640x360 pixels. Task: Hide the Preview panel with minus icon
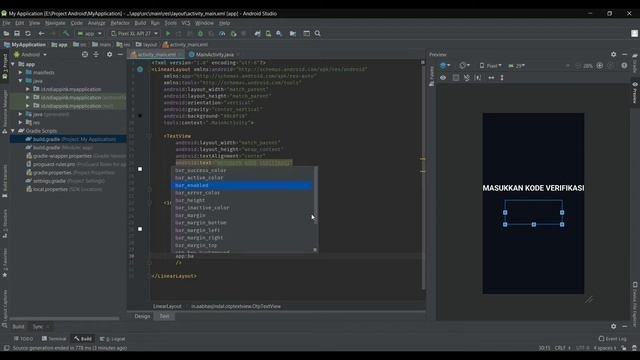(x=624, y=54)
